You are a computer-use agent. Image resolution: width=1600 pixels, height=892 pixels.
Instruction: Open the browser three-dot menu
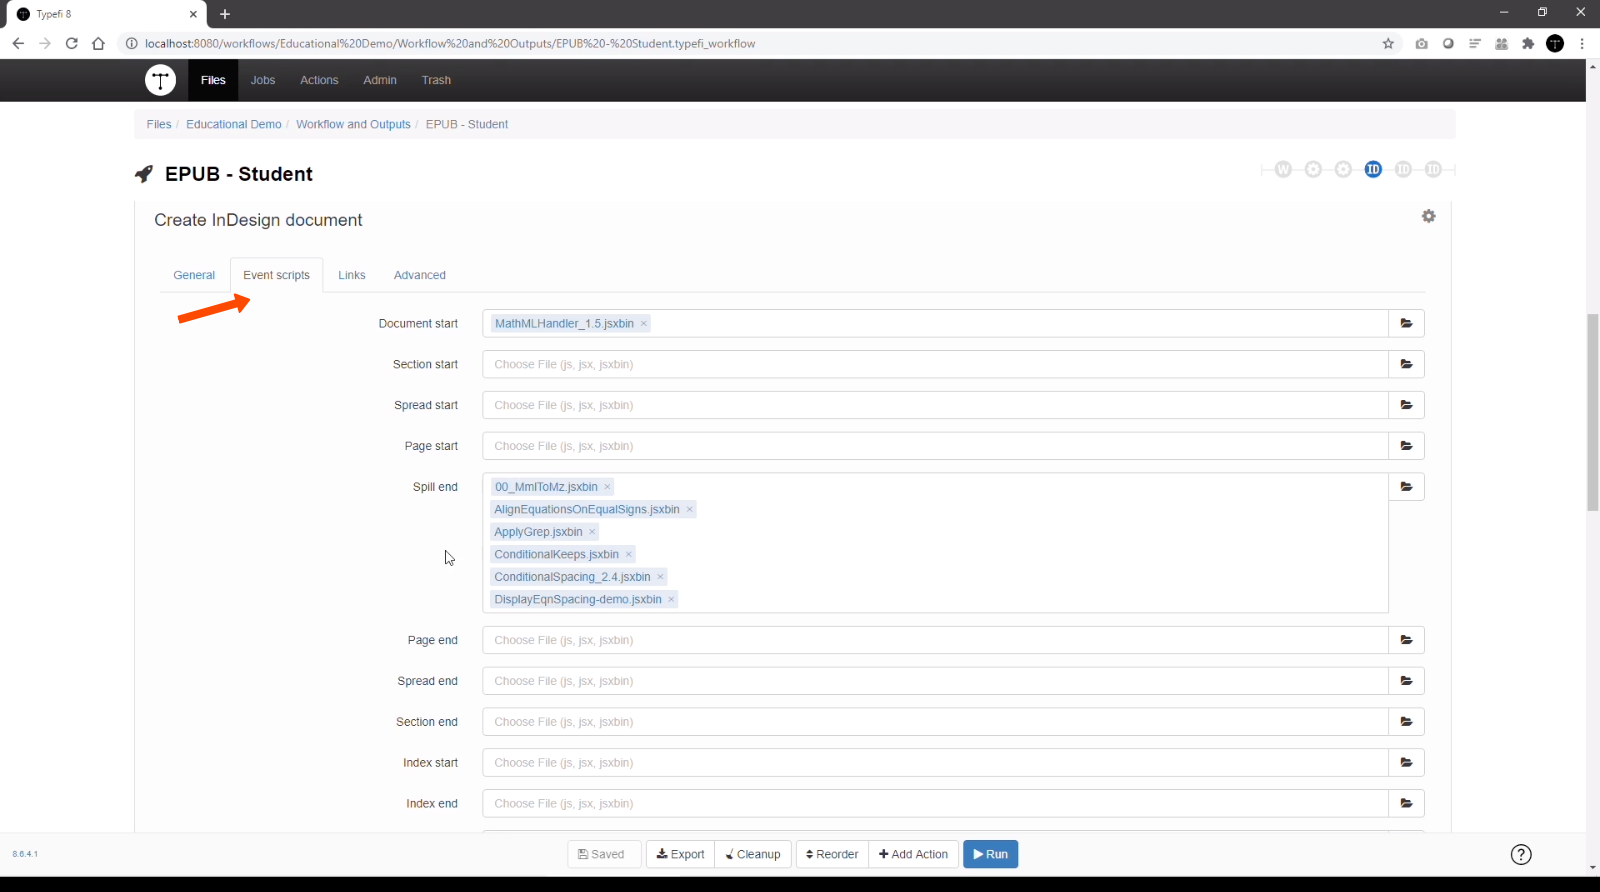(x=1582, y=43)
